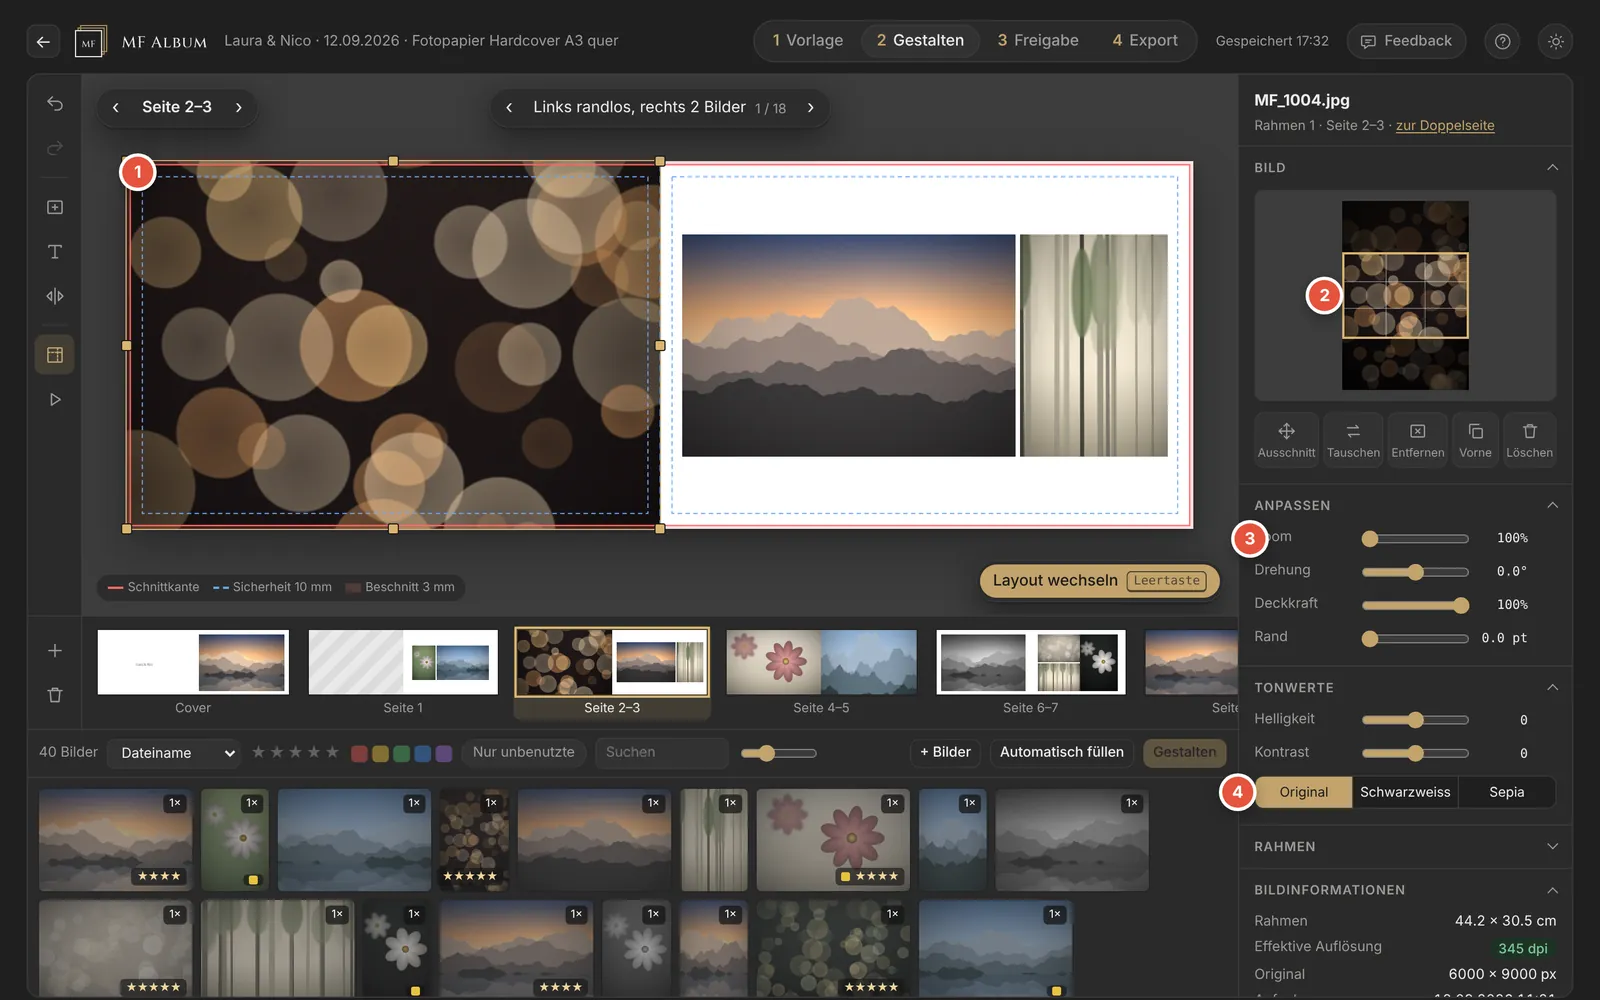Go to next page after Seite 2–3

coord(238,107)
